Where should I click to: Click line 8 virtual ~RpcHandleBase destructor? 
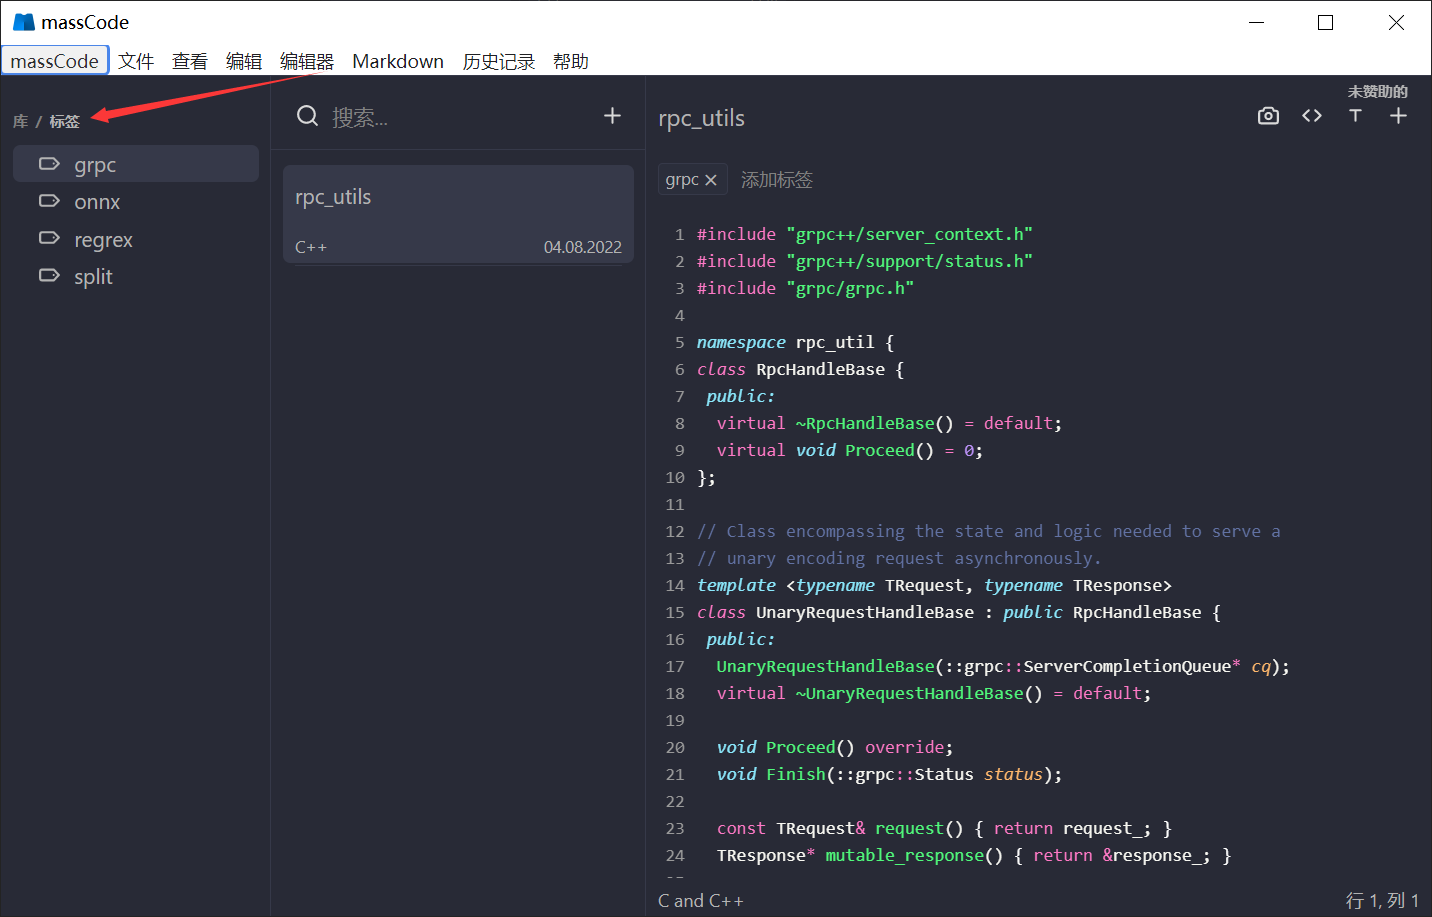(889, 423)
